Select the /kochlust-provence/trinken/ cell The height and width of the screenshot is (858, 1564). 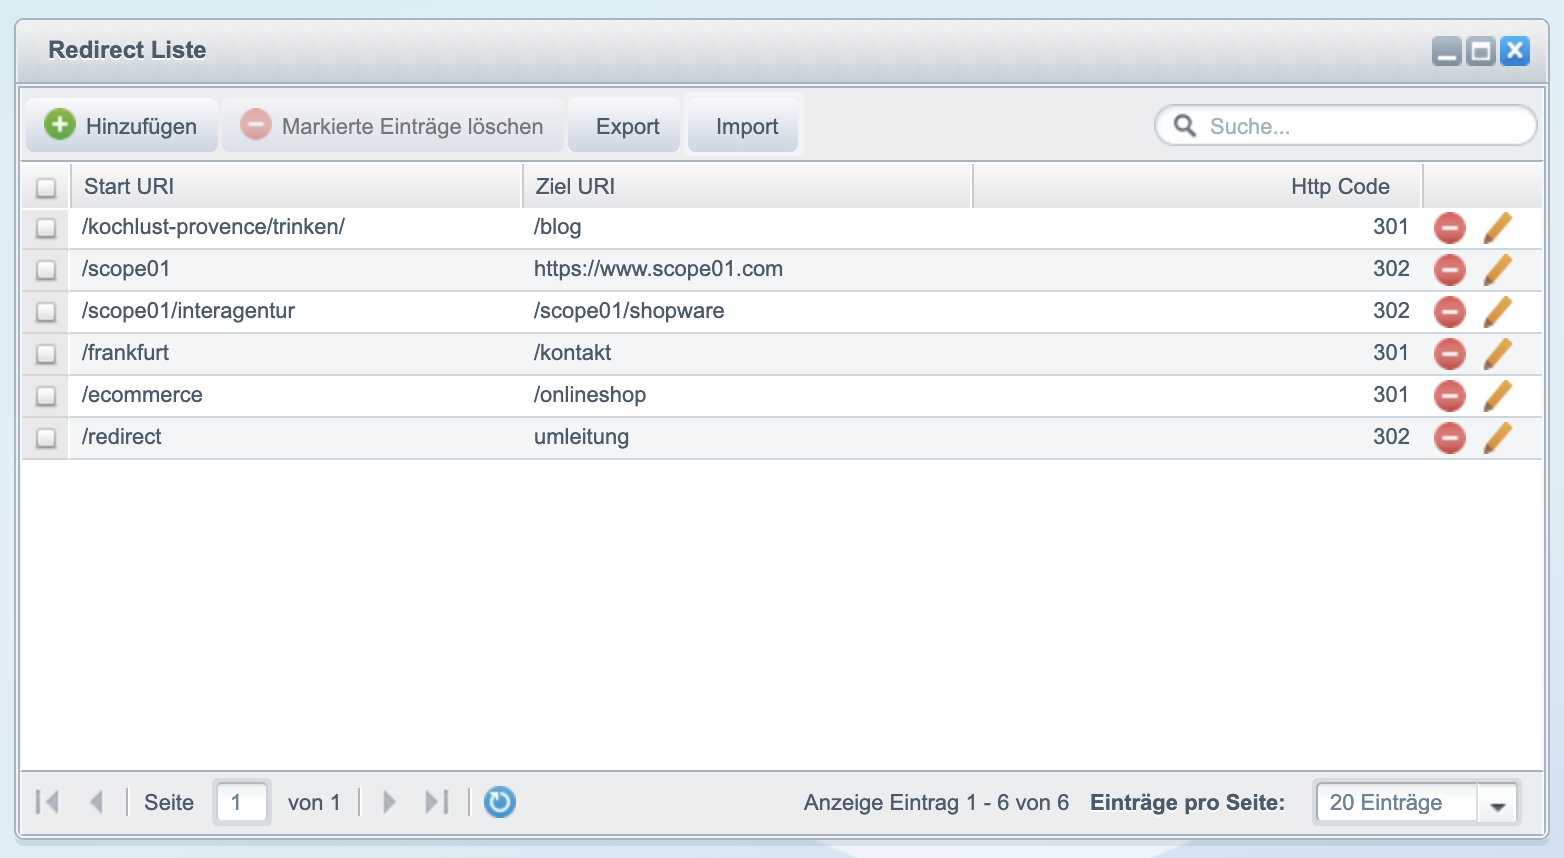297,228
